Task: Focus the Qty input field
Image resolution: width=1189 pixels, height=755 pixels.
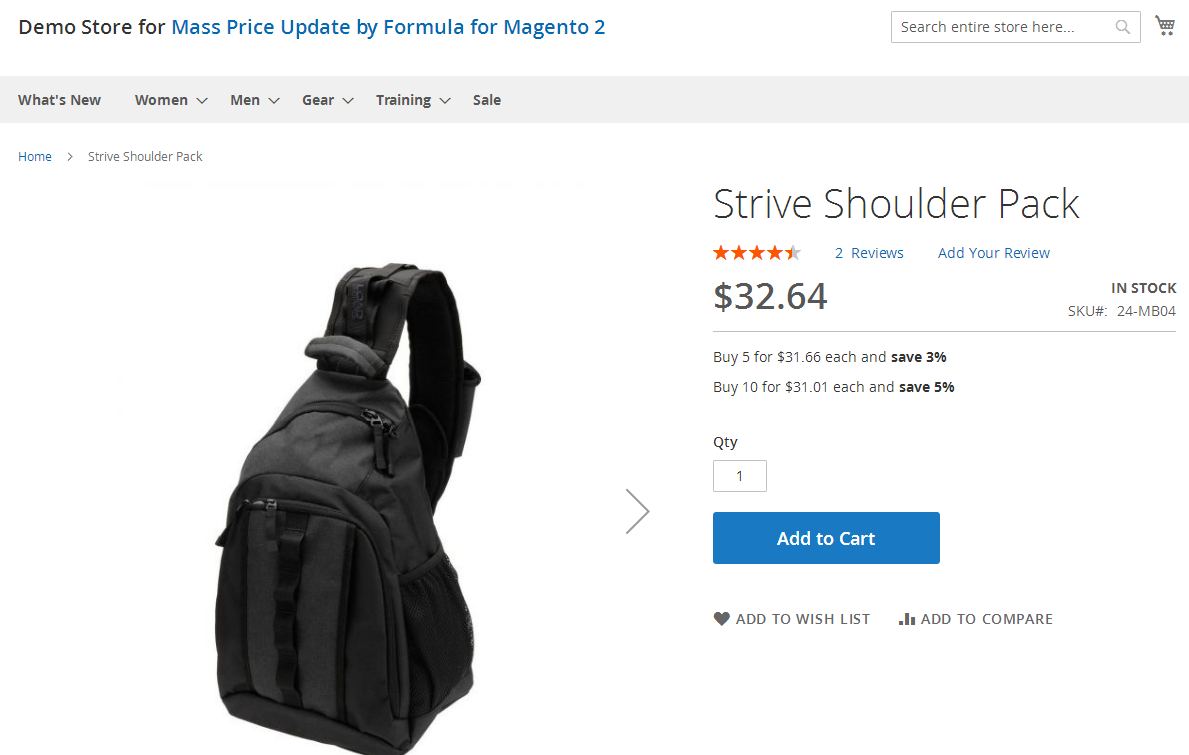Action: click(x=739, y=476)
